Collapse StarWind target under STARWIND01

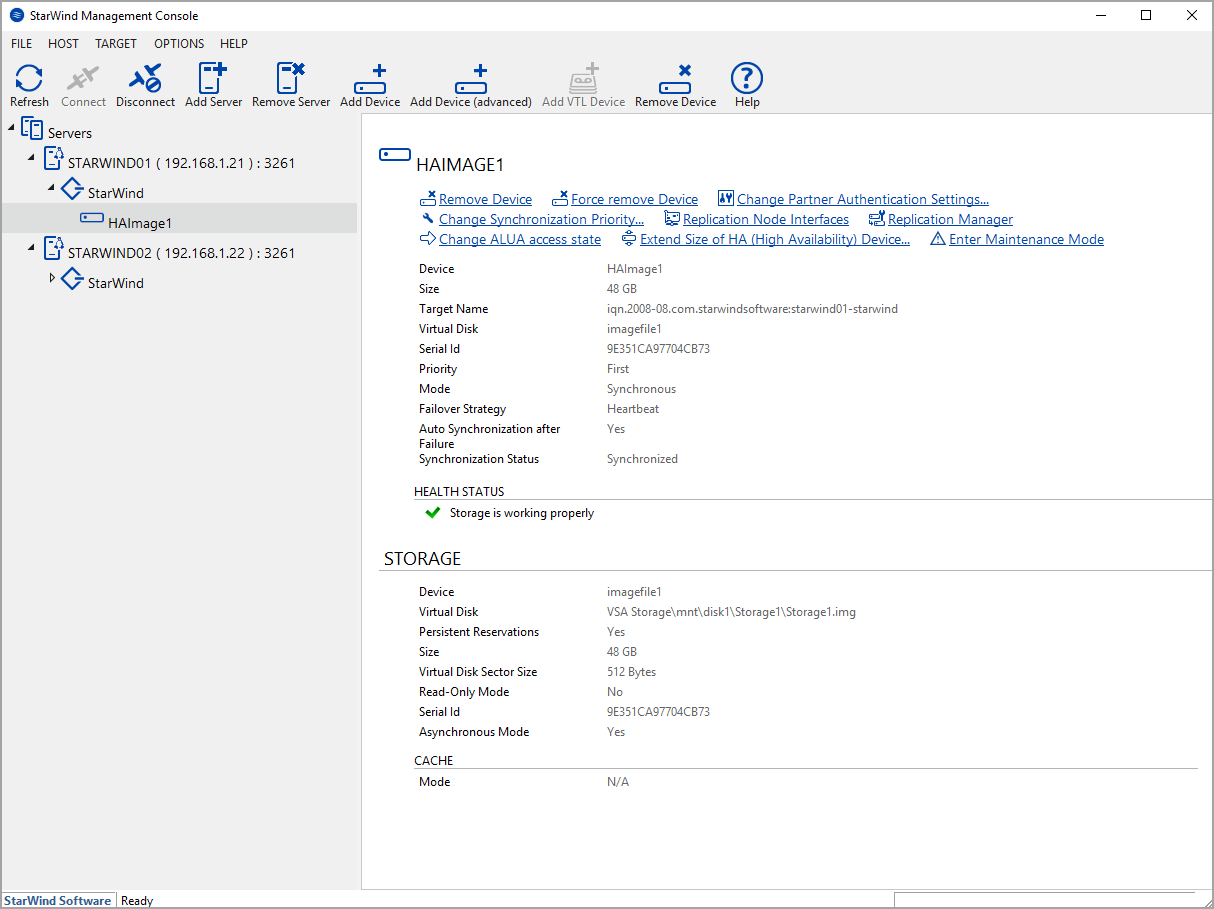pyautogui.click(x=52, y=188)
